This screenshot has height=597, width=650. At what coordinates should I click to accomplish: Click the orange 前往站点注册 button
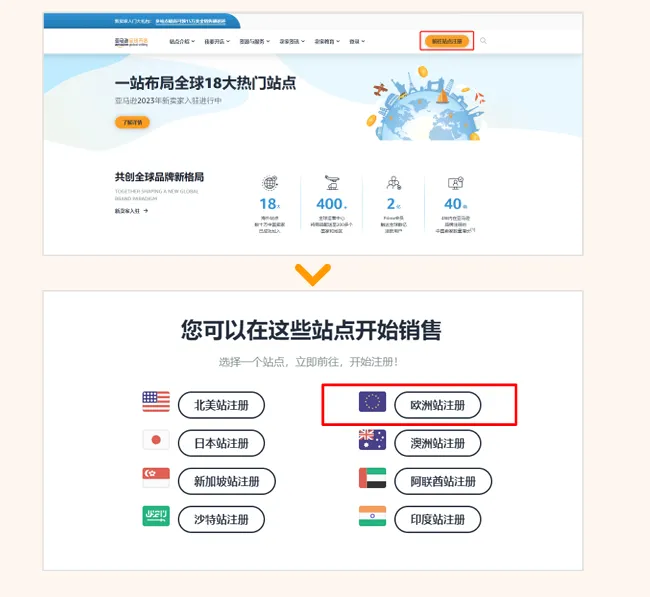tap(447, 41)
